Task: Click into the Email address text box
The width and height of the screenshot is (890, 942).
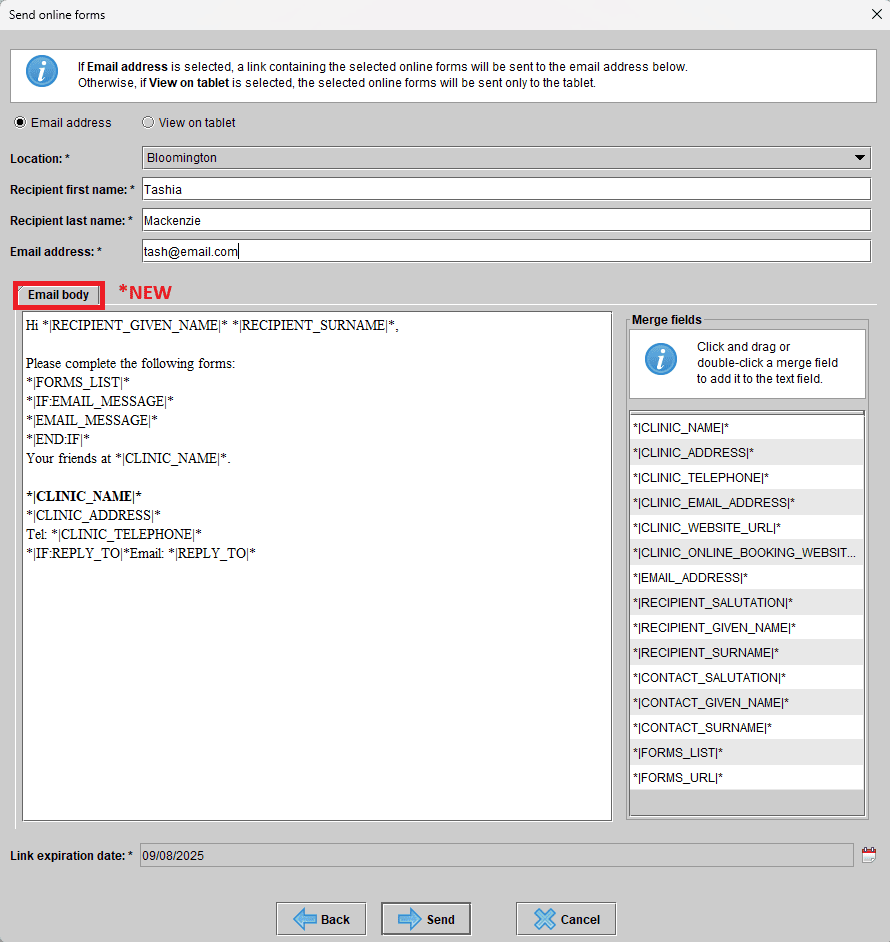Action: tap(505, 252)
